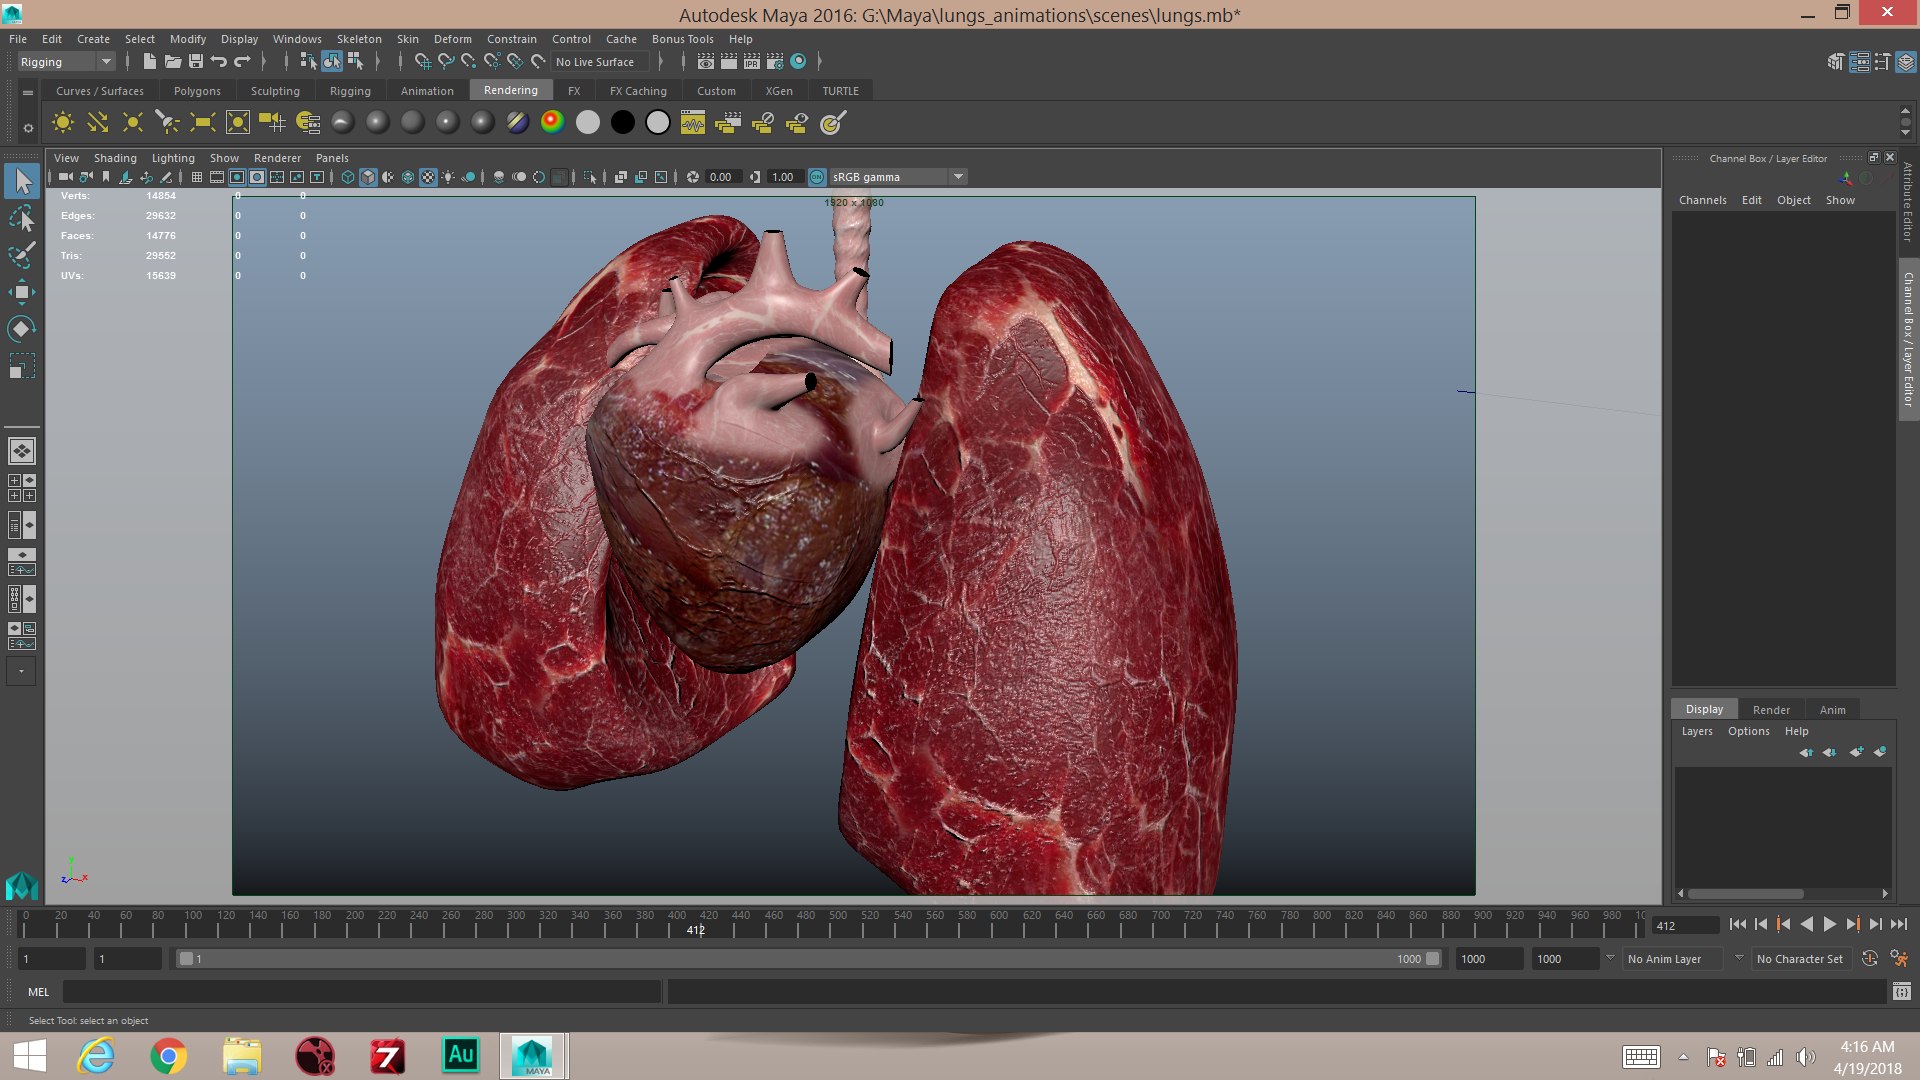Choose the Select Tool arrow
1920x1080 pixels.
point(22,181)
